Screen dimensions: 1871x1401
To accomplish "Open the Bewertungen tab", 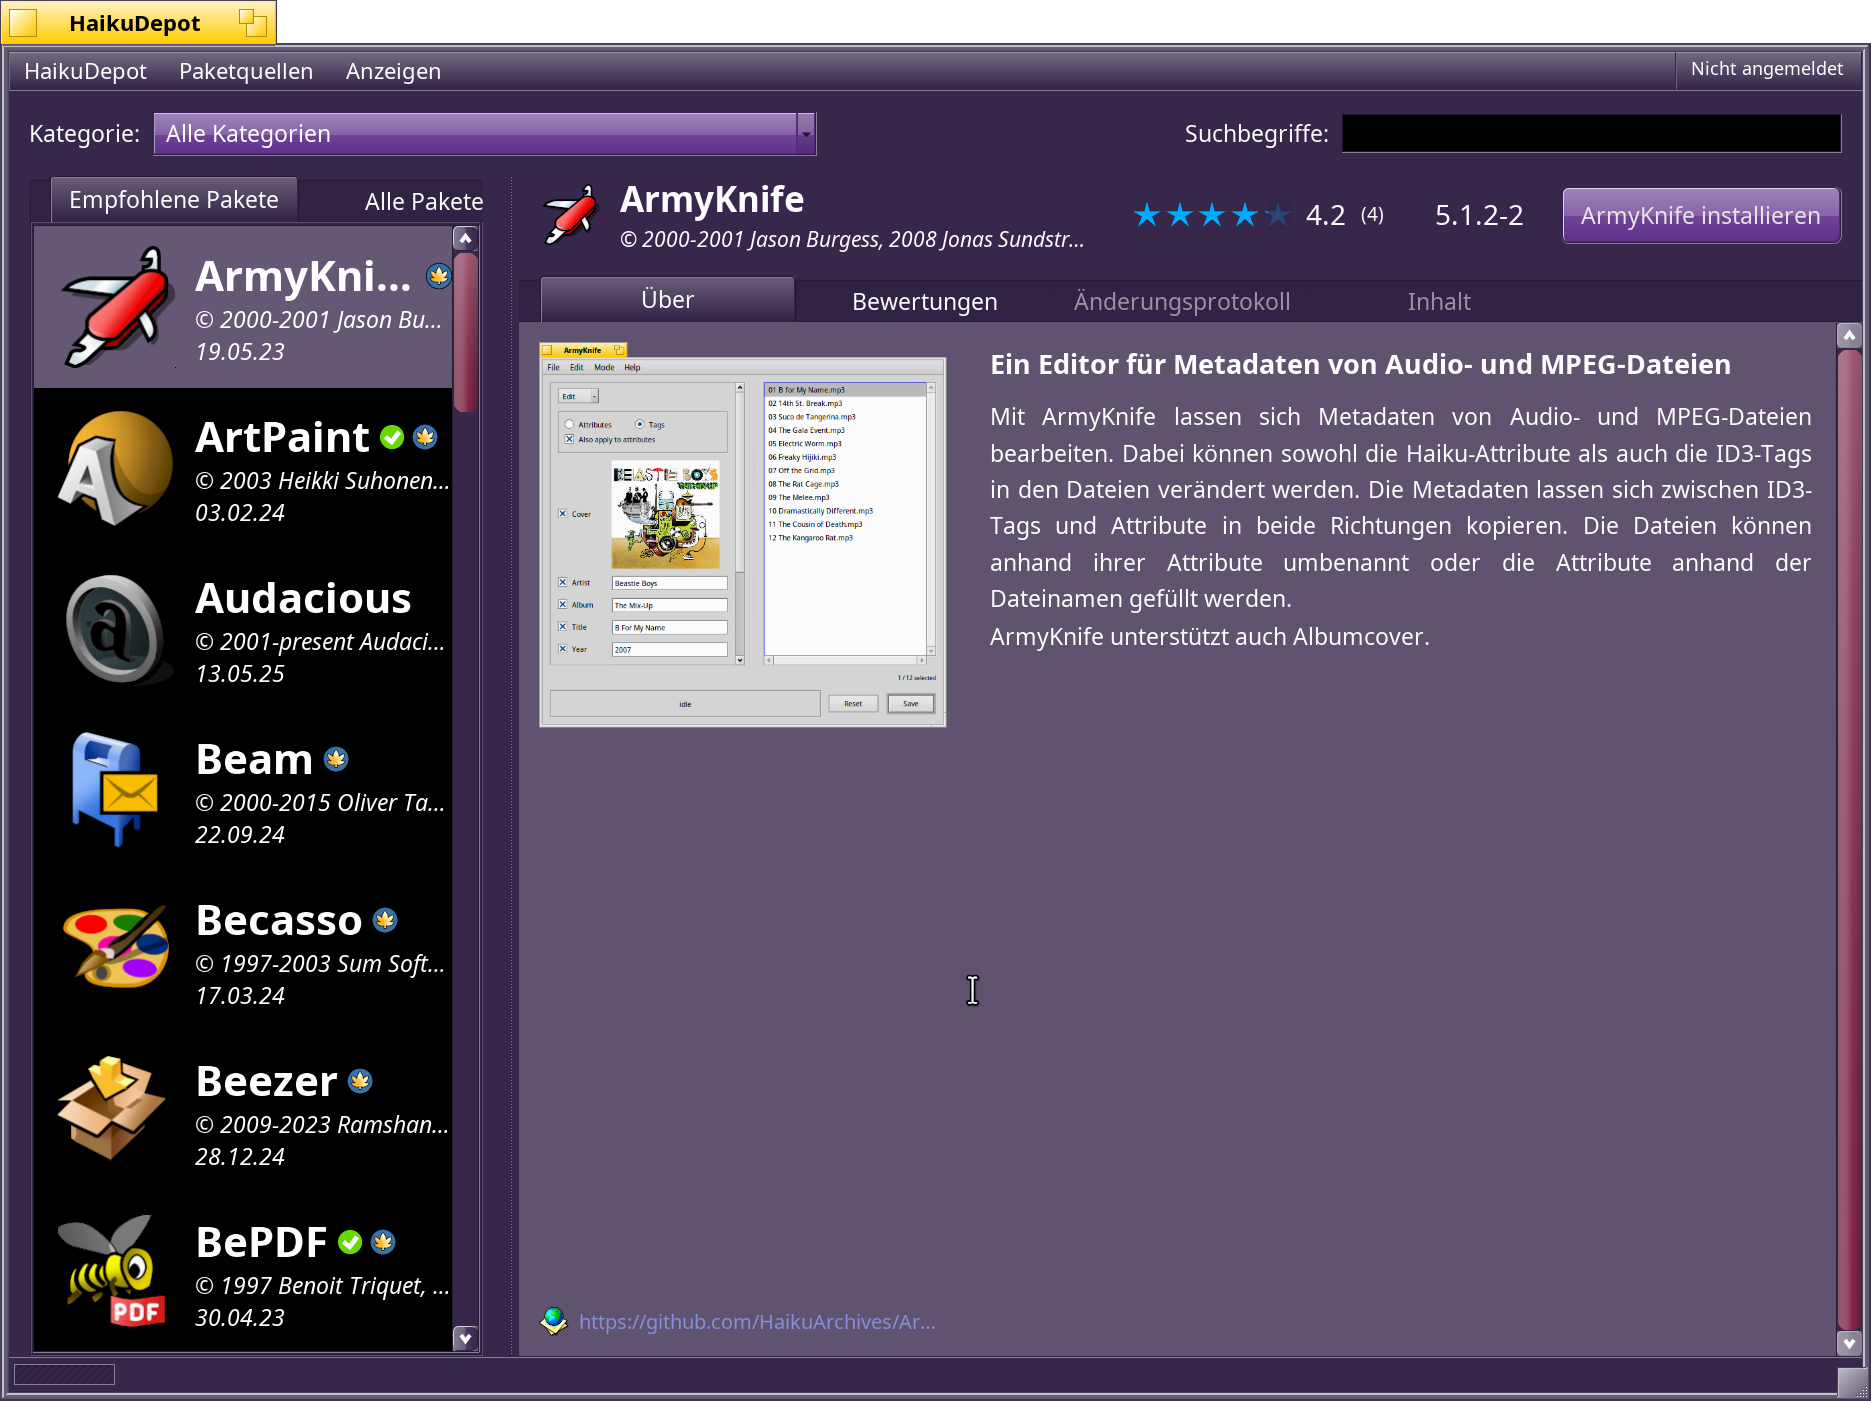I will coord(924,302).
